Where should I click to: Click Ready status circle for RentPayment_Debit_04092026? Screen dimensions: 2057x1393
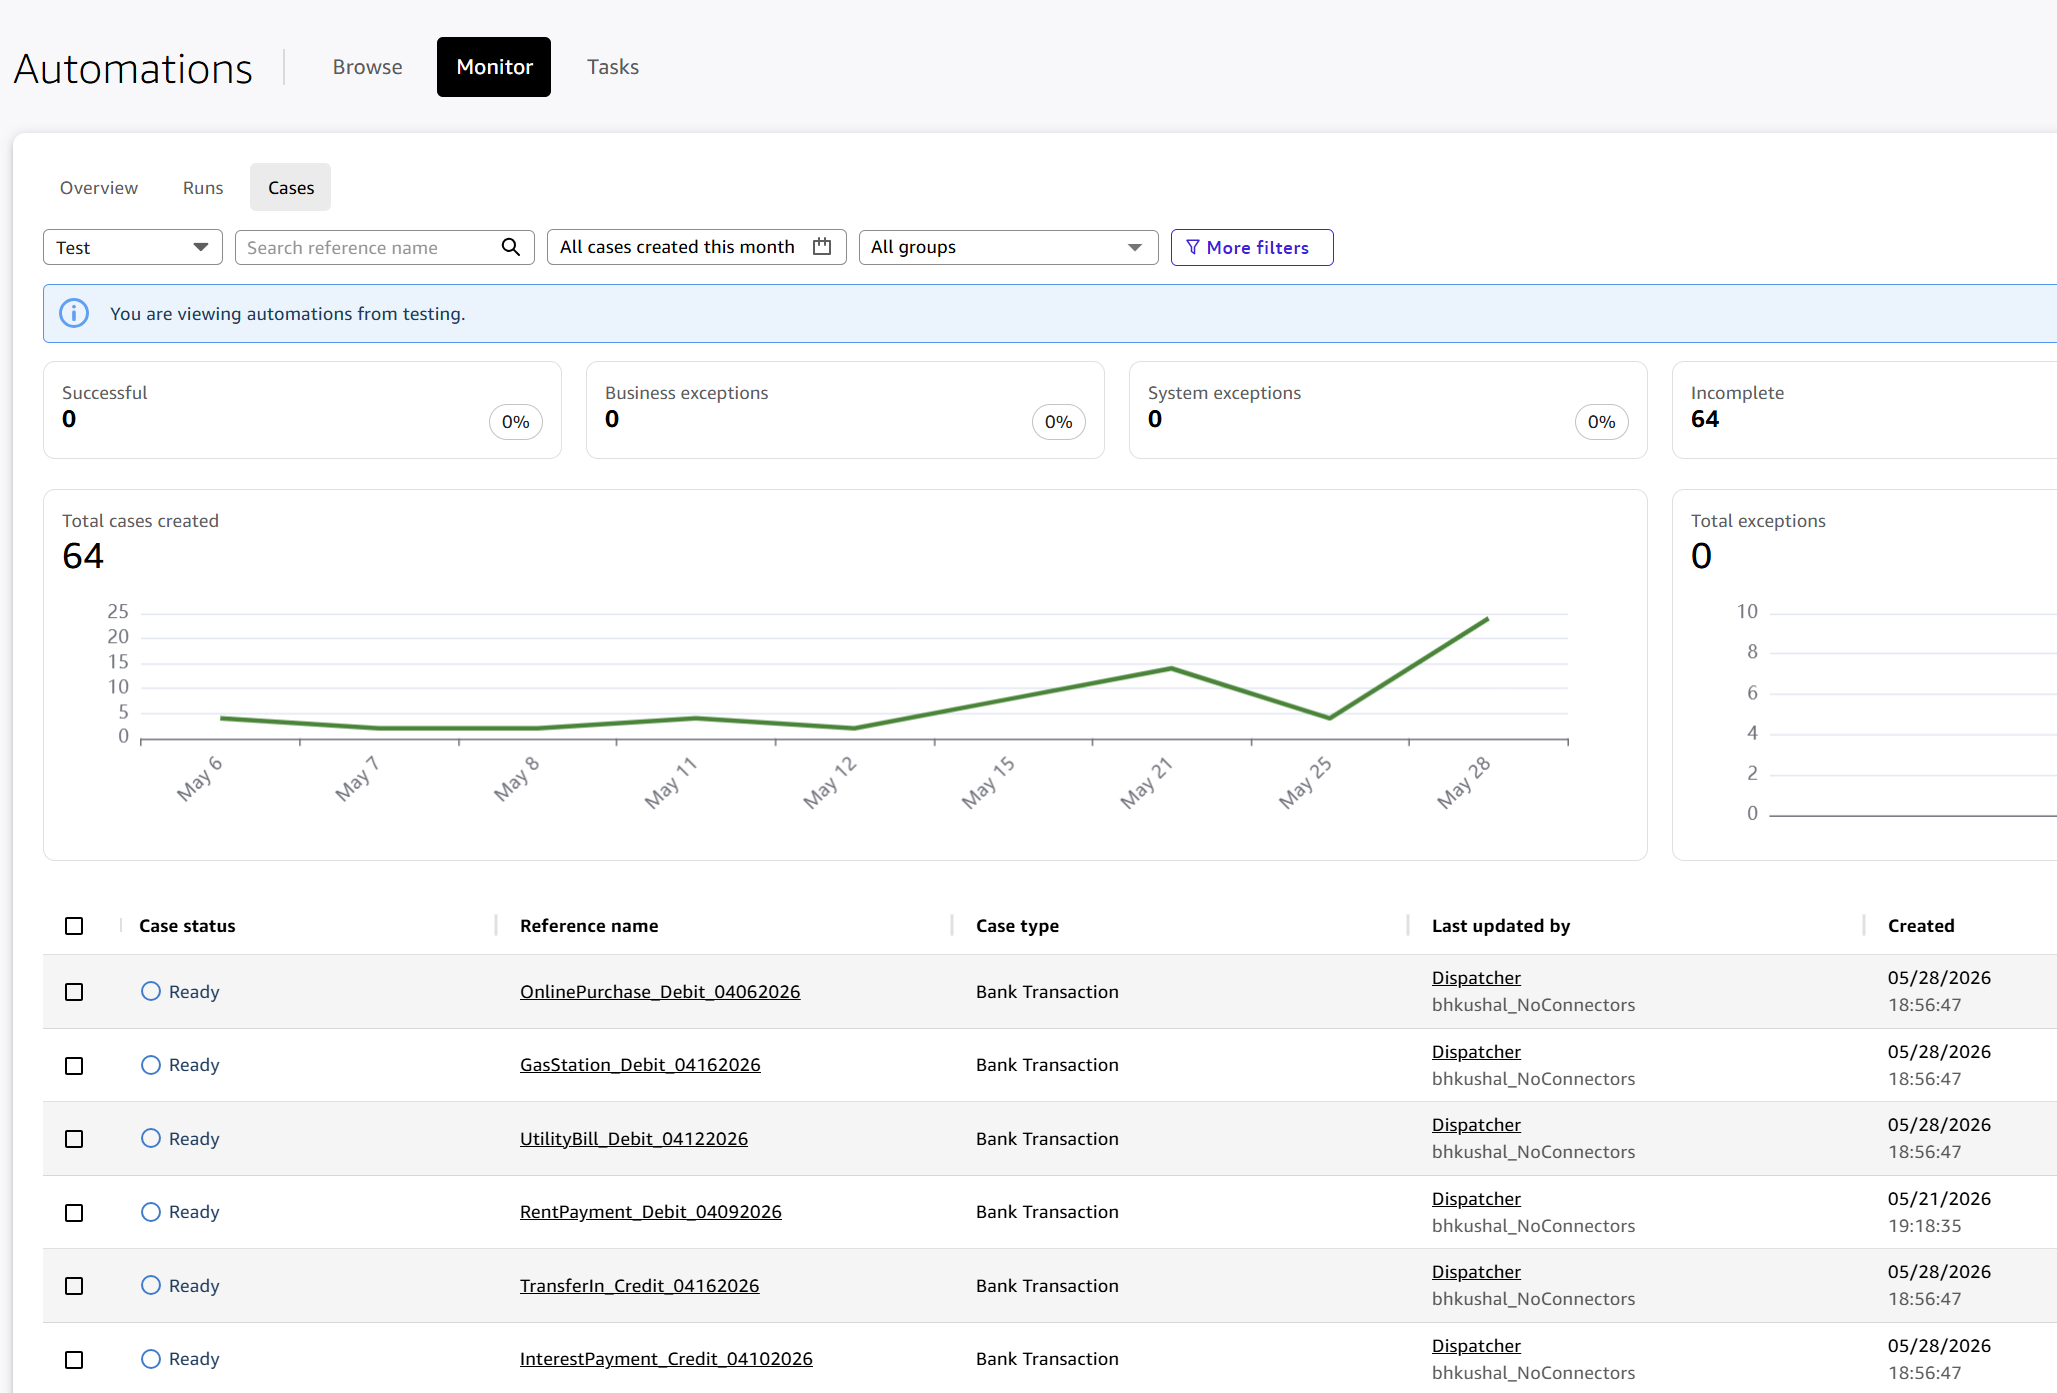tap(151, 1212)
